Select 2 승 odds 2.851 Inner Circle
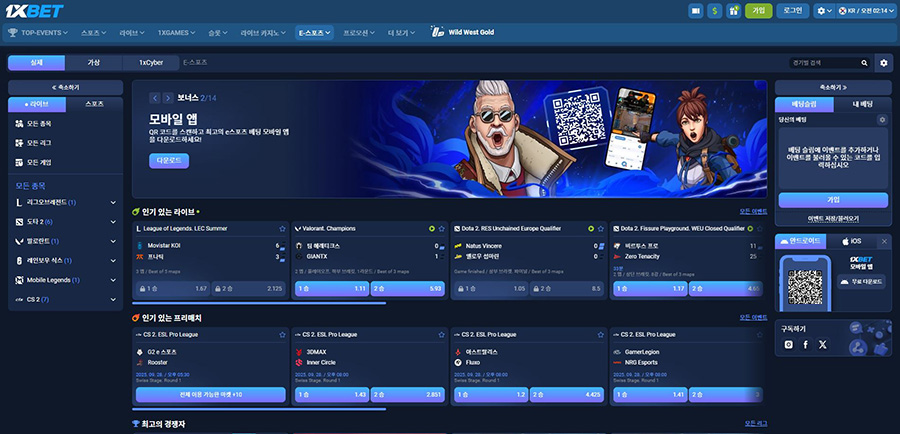The width and height of the screenshot is (900, 434). click(408, 395)
